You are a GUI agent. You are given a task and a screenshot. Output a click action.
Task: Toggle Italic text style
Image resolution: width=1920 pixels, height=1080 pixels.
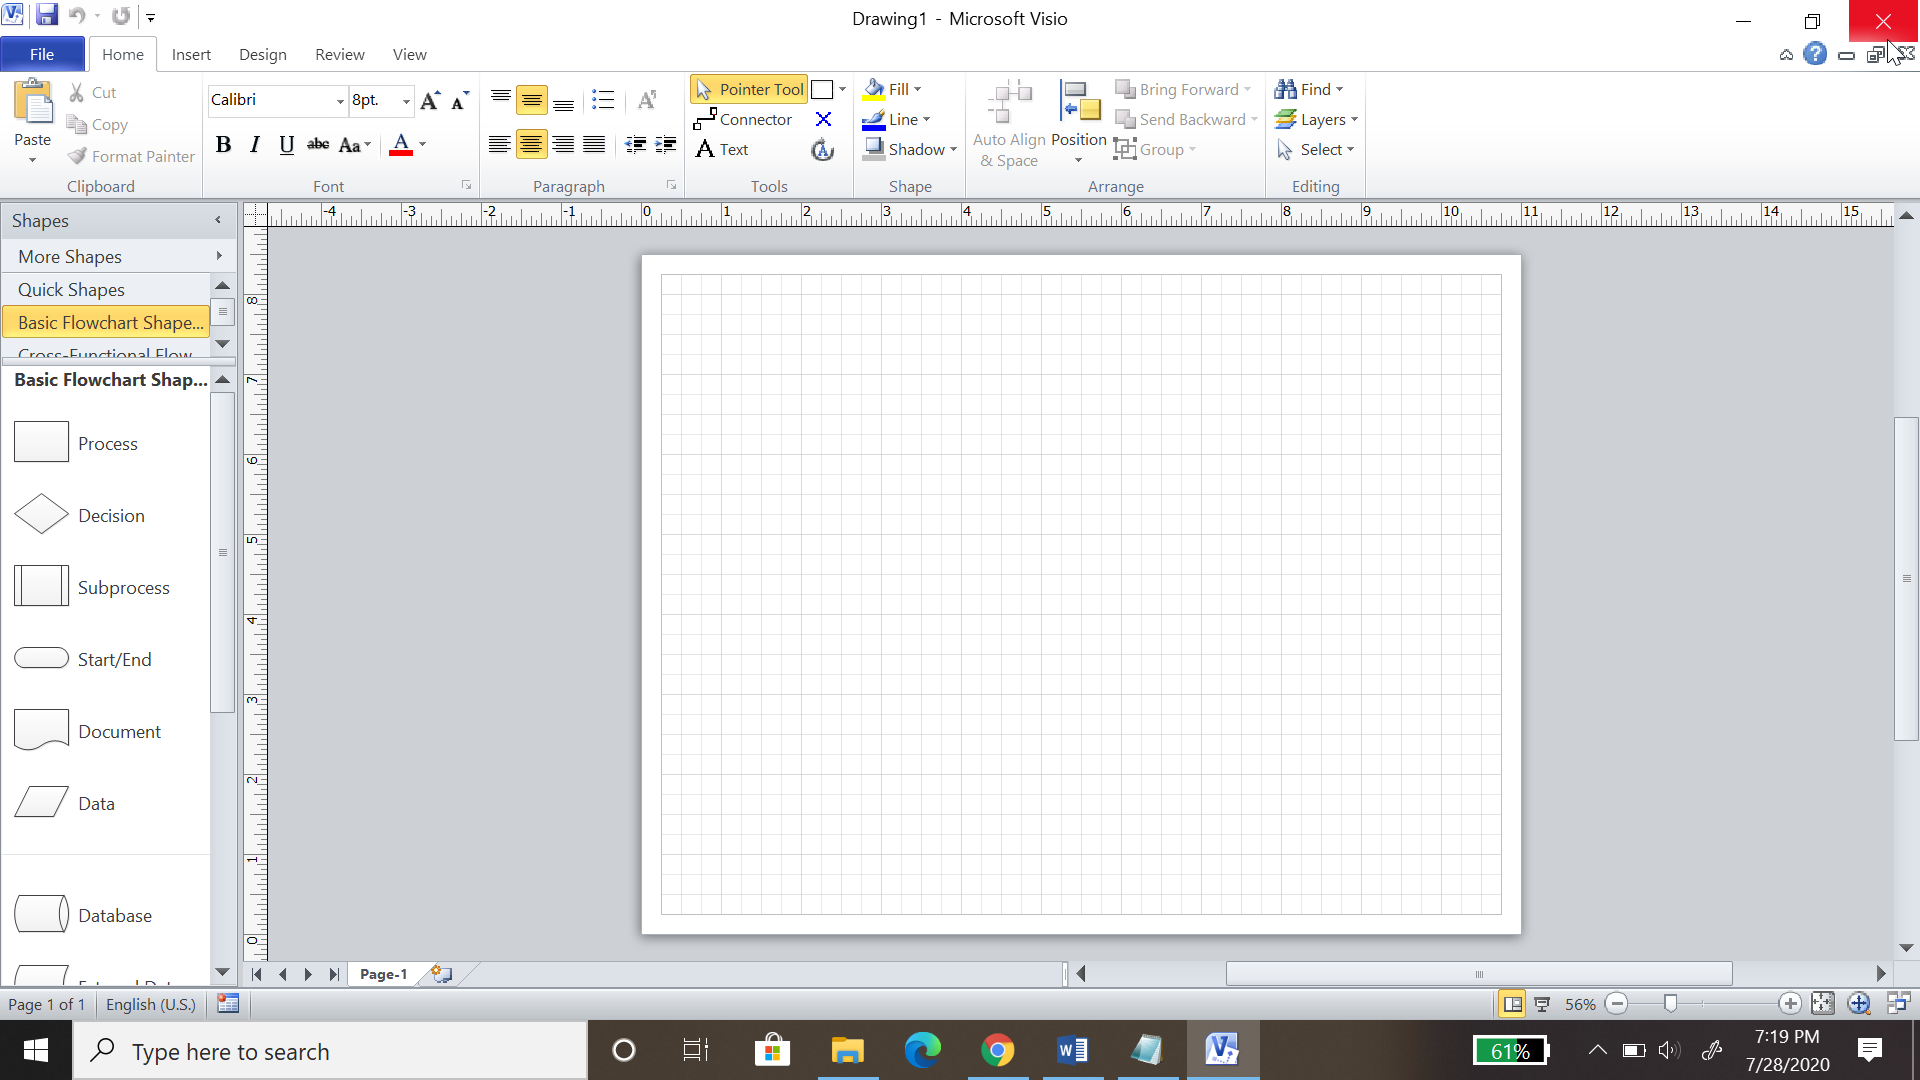tap(255, 145)
